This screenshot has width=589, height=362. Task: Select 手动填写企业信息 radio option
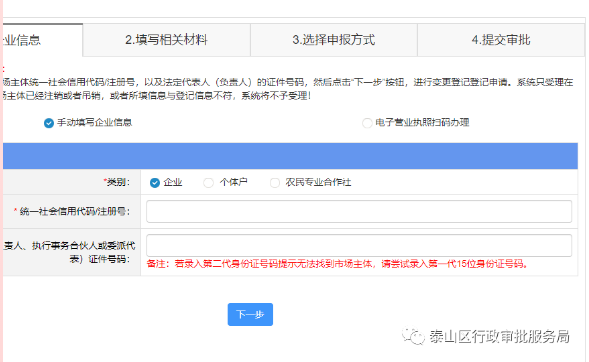tap(49, 123)
